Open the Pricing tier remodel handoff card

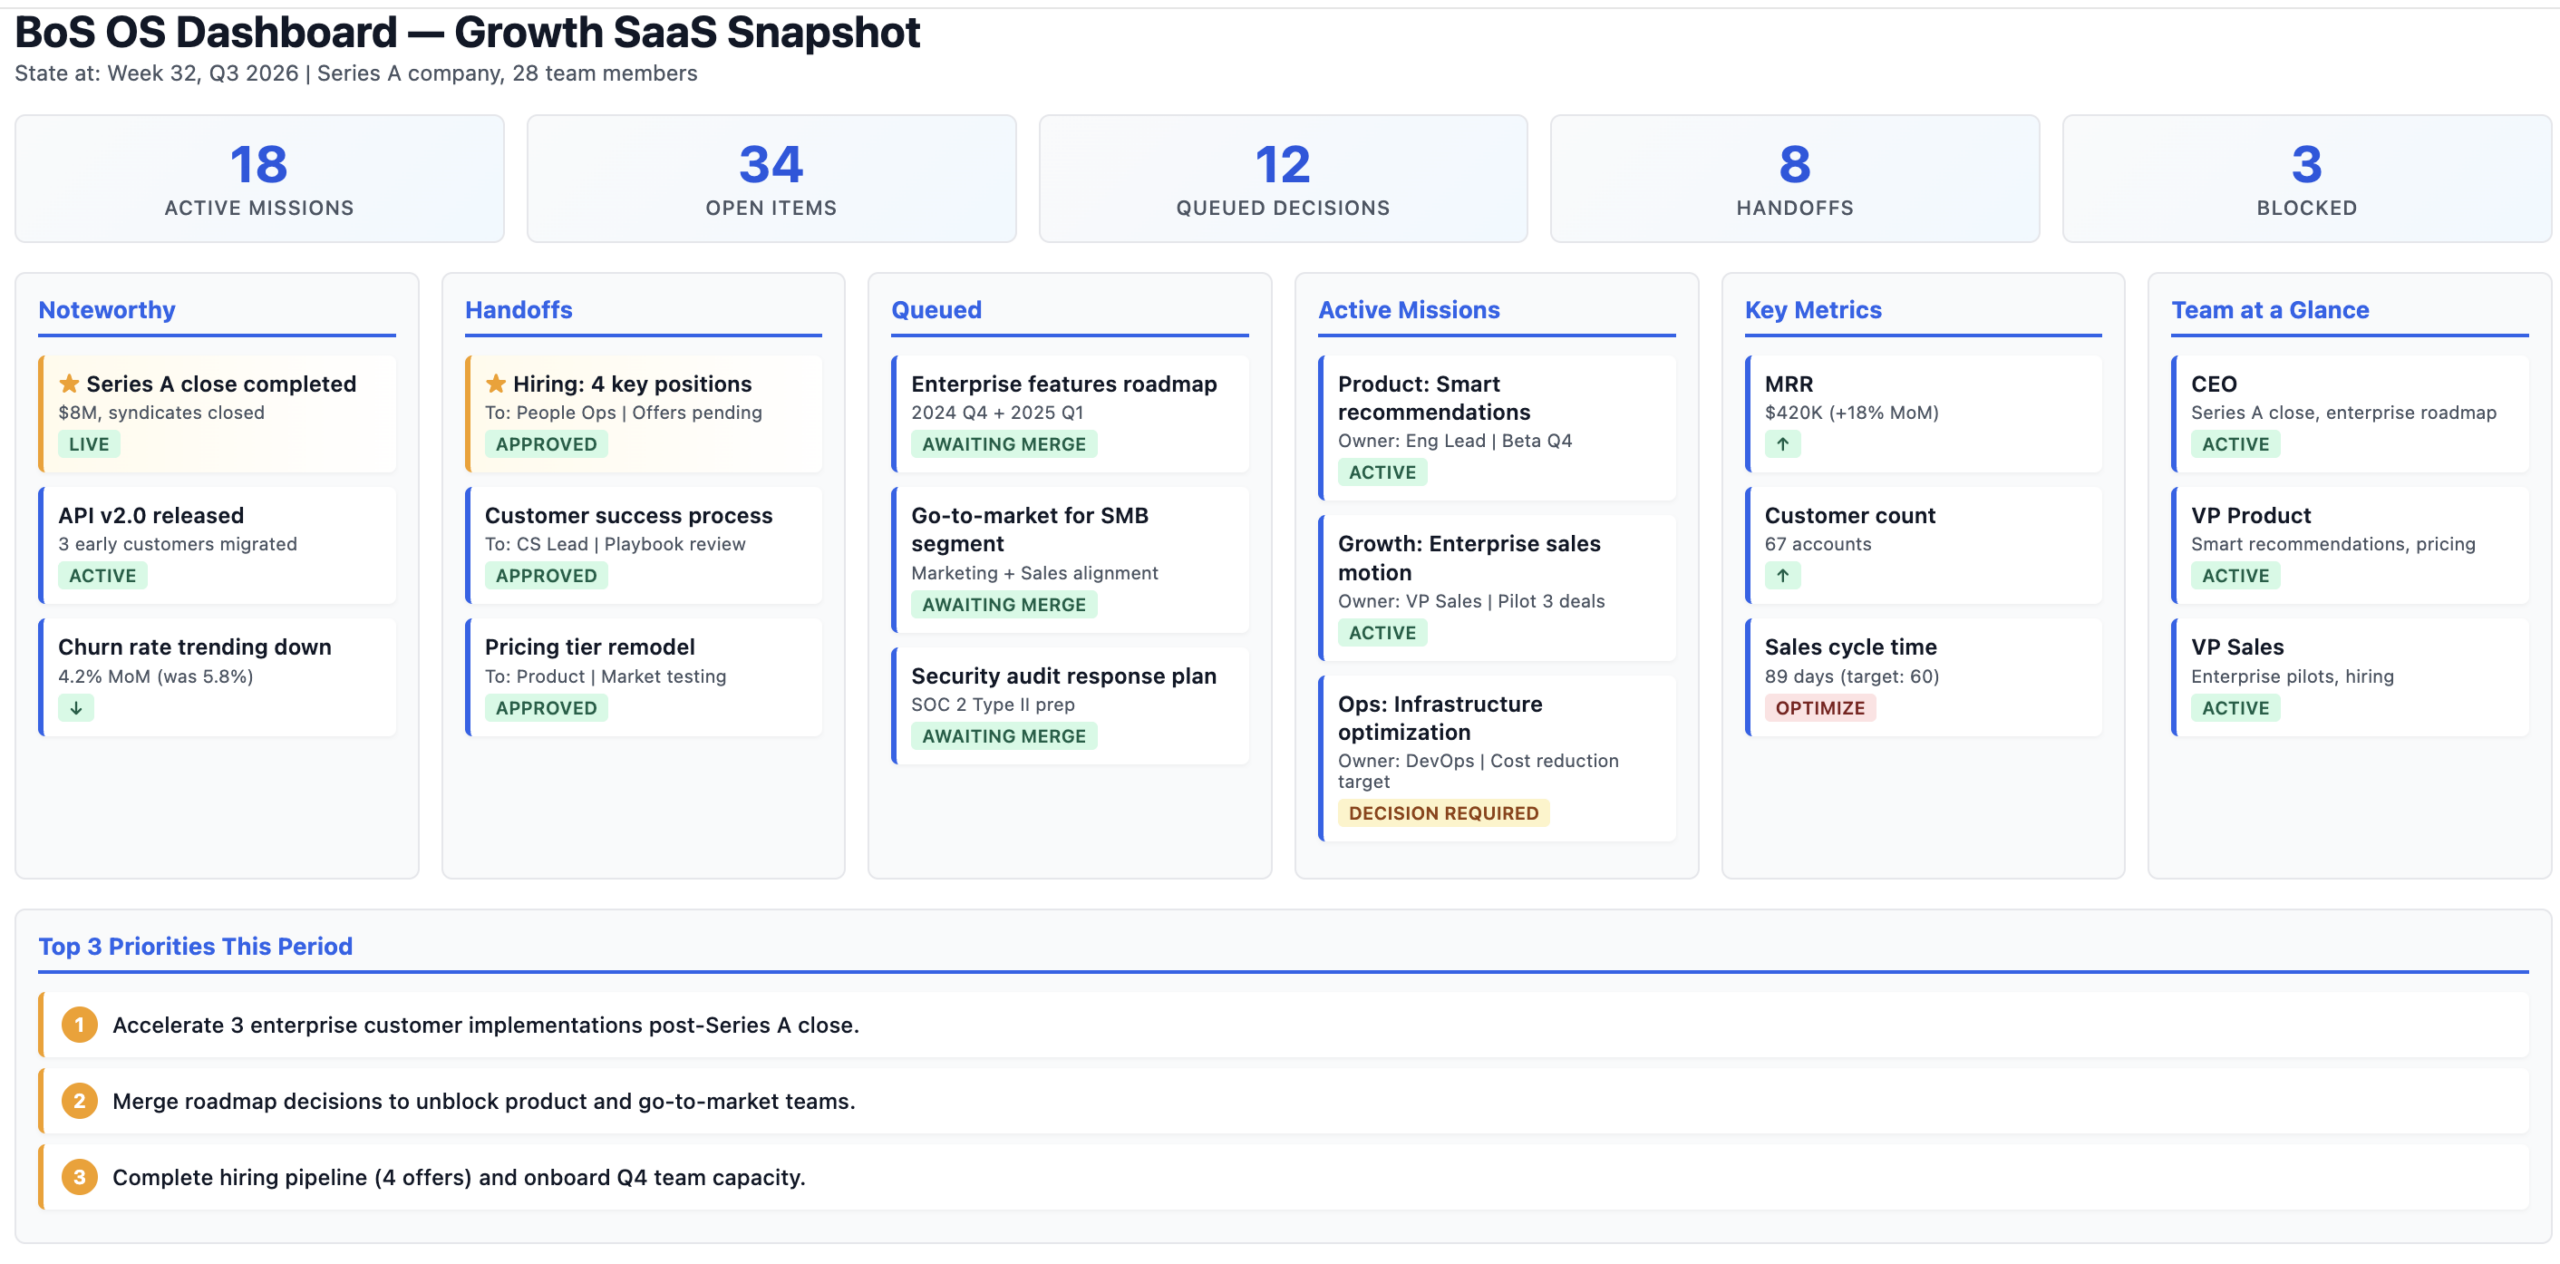pos(644,677)
